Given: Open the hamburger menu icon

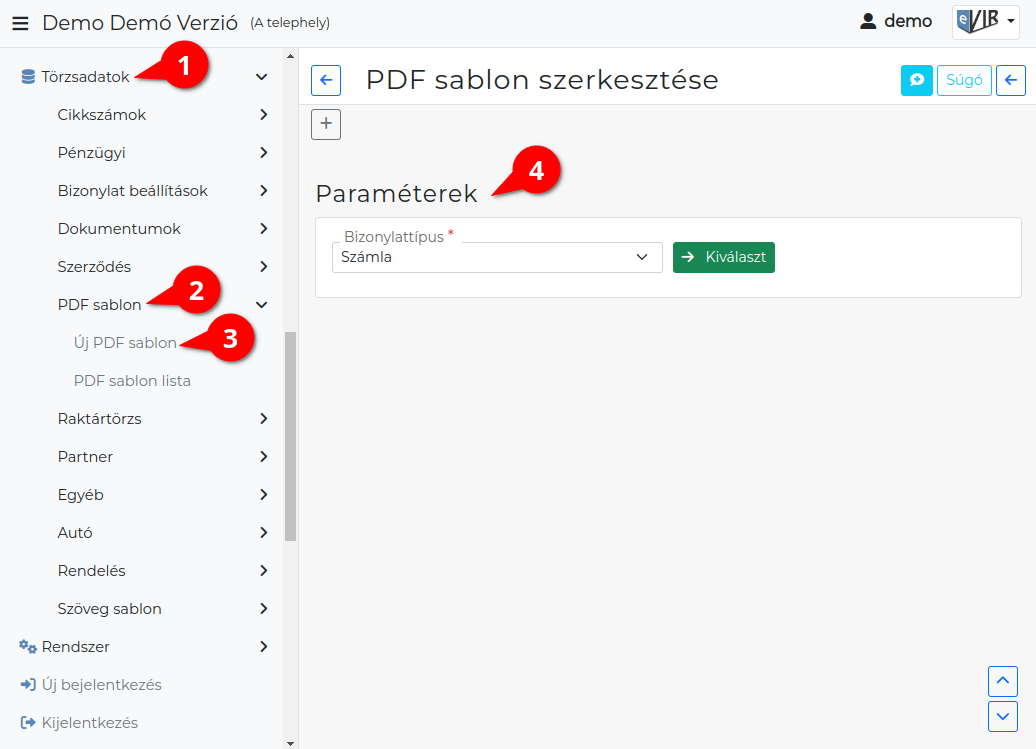Looking at the screenshot, I should pos(20,23).
